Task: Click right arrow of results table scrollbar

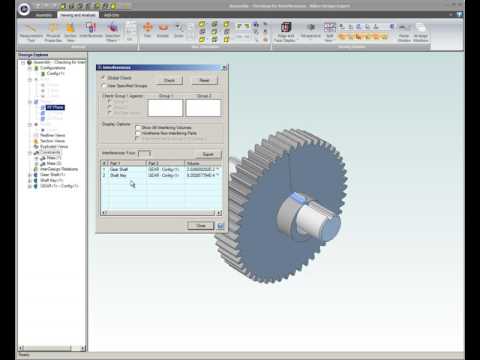Action: click(x=219, y=212)
